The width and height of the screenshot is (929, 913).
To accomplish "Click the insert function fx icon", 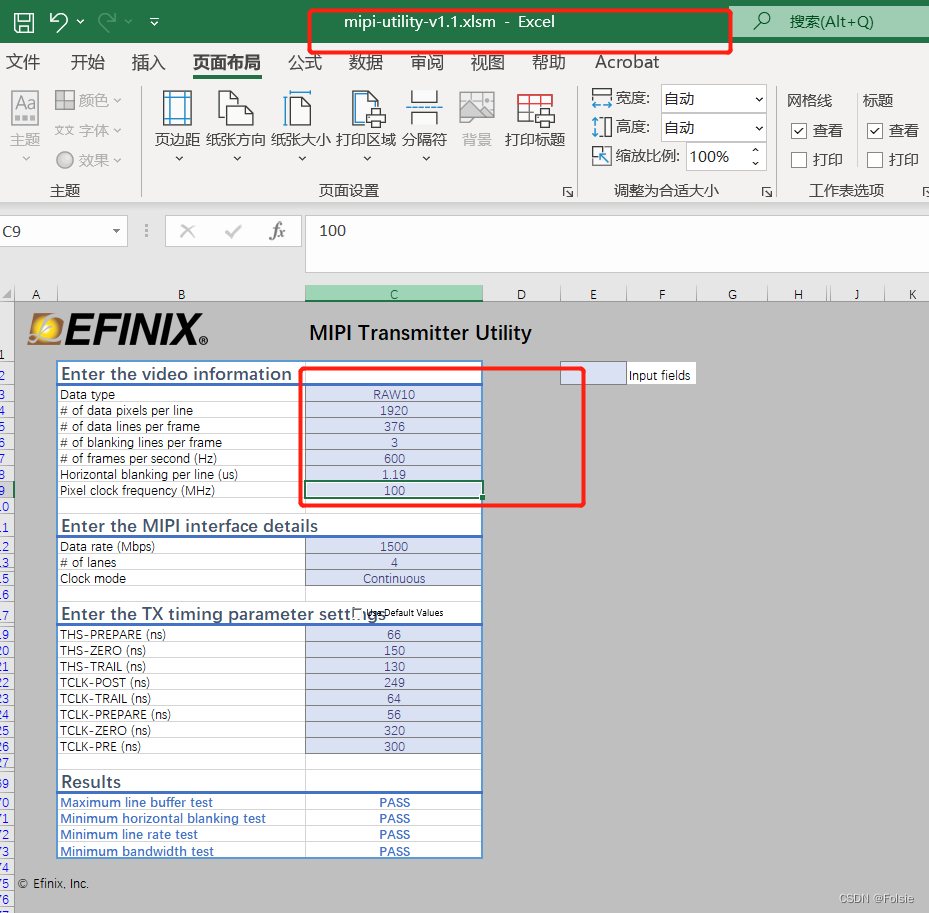I will point(277,231).
